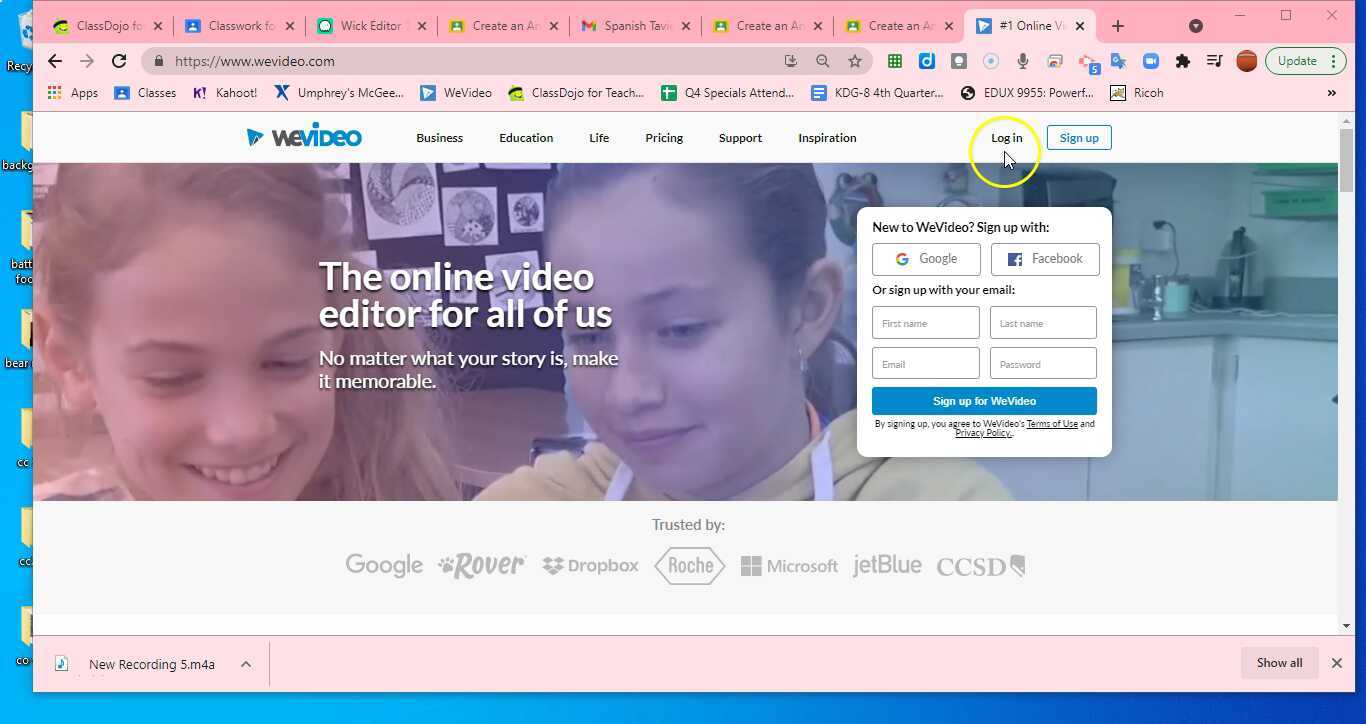The width and height of the screenshot is (1366, 724).
Task: Sign up with Google button
Action: [926, 259]
